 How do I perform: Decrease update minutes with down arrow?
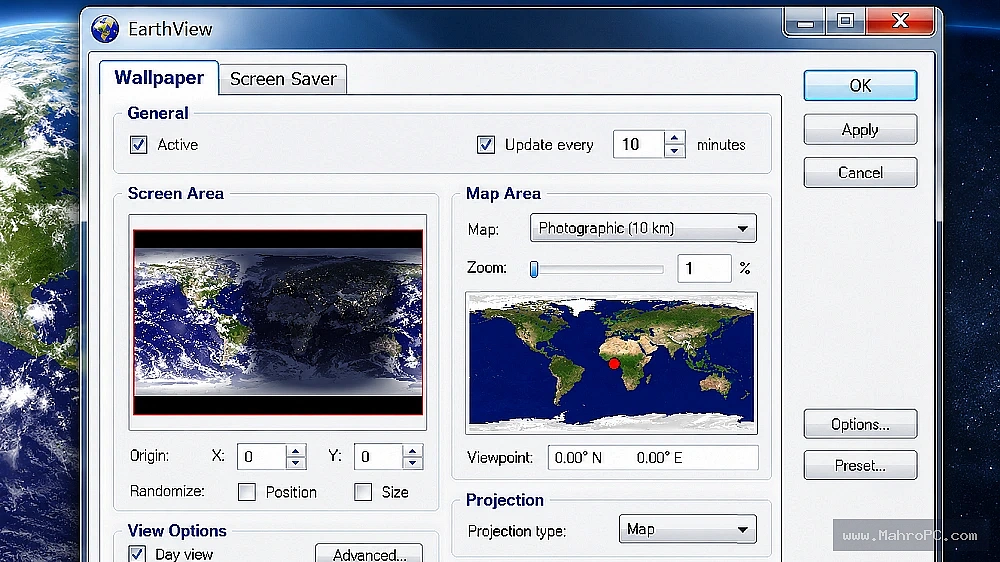coord(674,151)
